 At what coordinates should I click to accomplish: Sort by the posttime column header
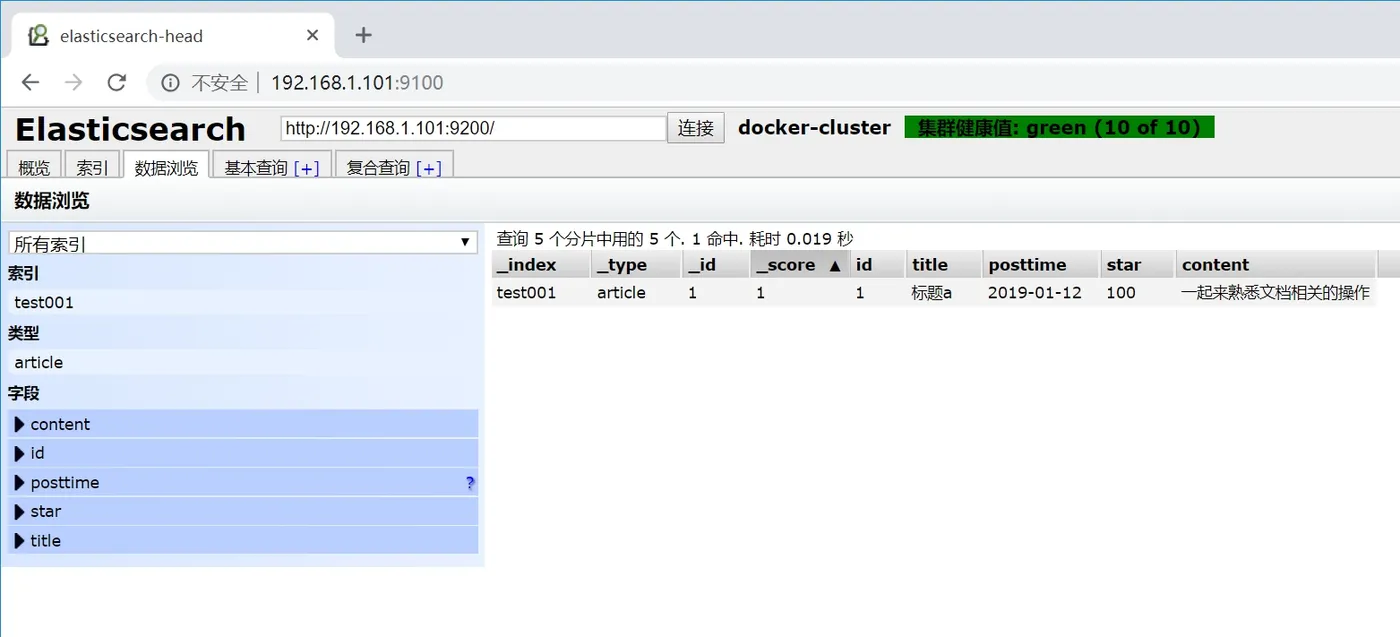[x=1041, y=265]
